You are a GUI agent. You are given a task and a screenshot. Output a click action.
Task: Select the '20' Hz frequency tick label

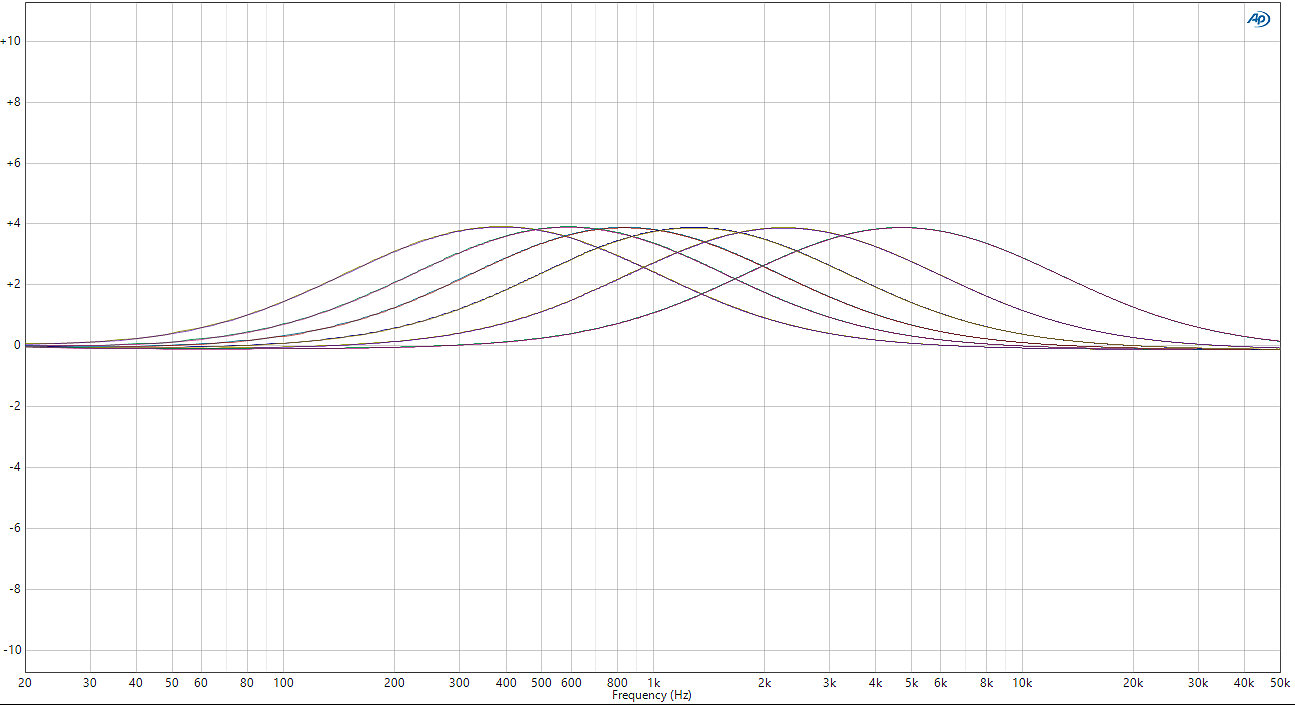click(24, 683)
